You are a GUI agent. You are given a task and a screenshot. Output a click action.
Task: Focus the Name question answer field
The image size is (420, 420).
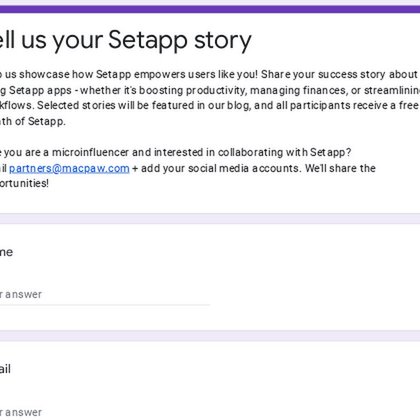pyautogui.click(x=105, y=295)
